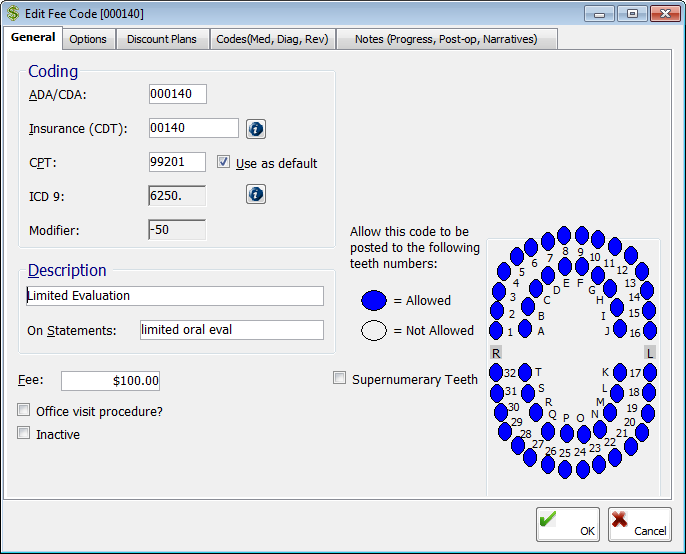Image resolution: width=686 pixels, height=554 pixels.
Task: Check the Office visit procedure box
Action: click(24, 410)
